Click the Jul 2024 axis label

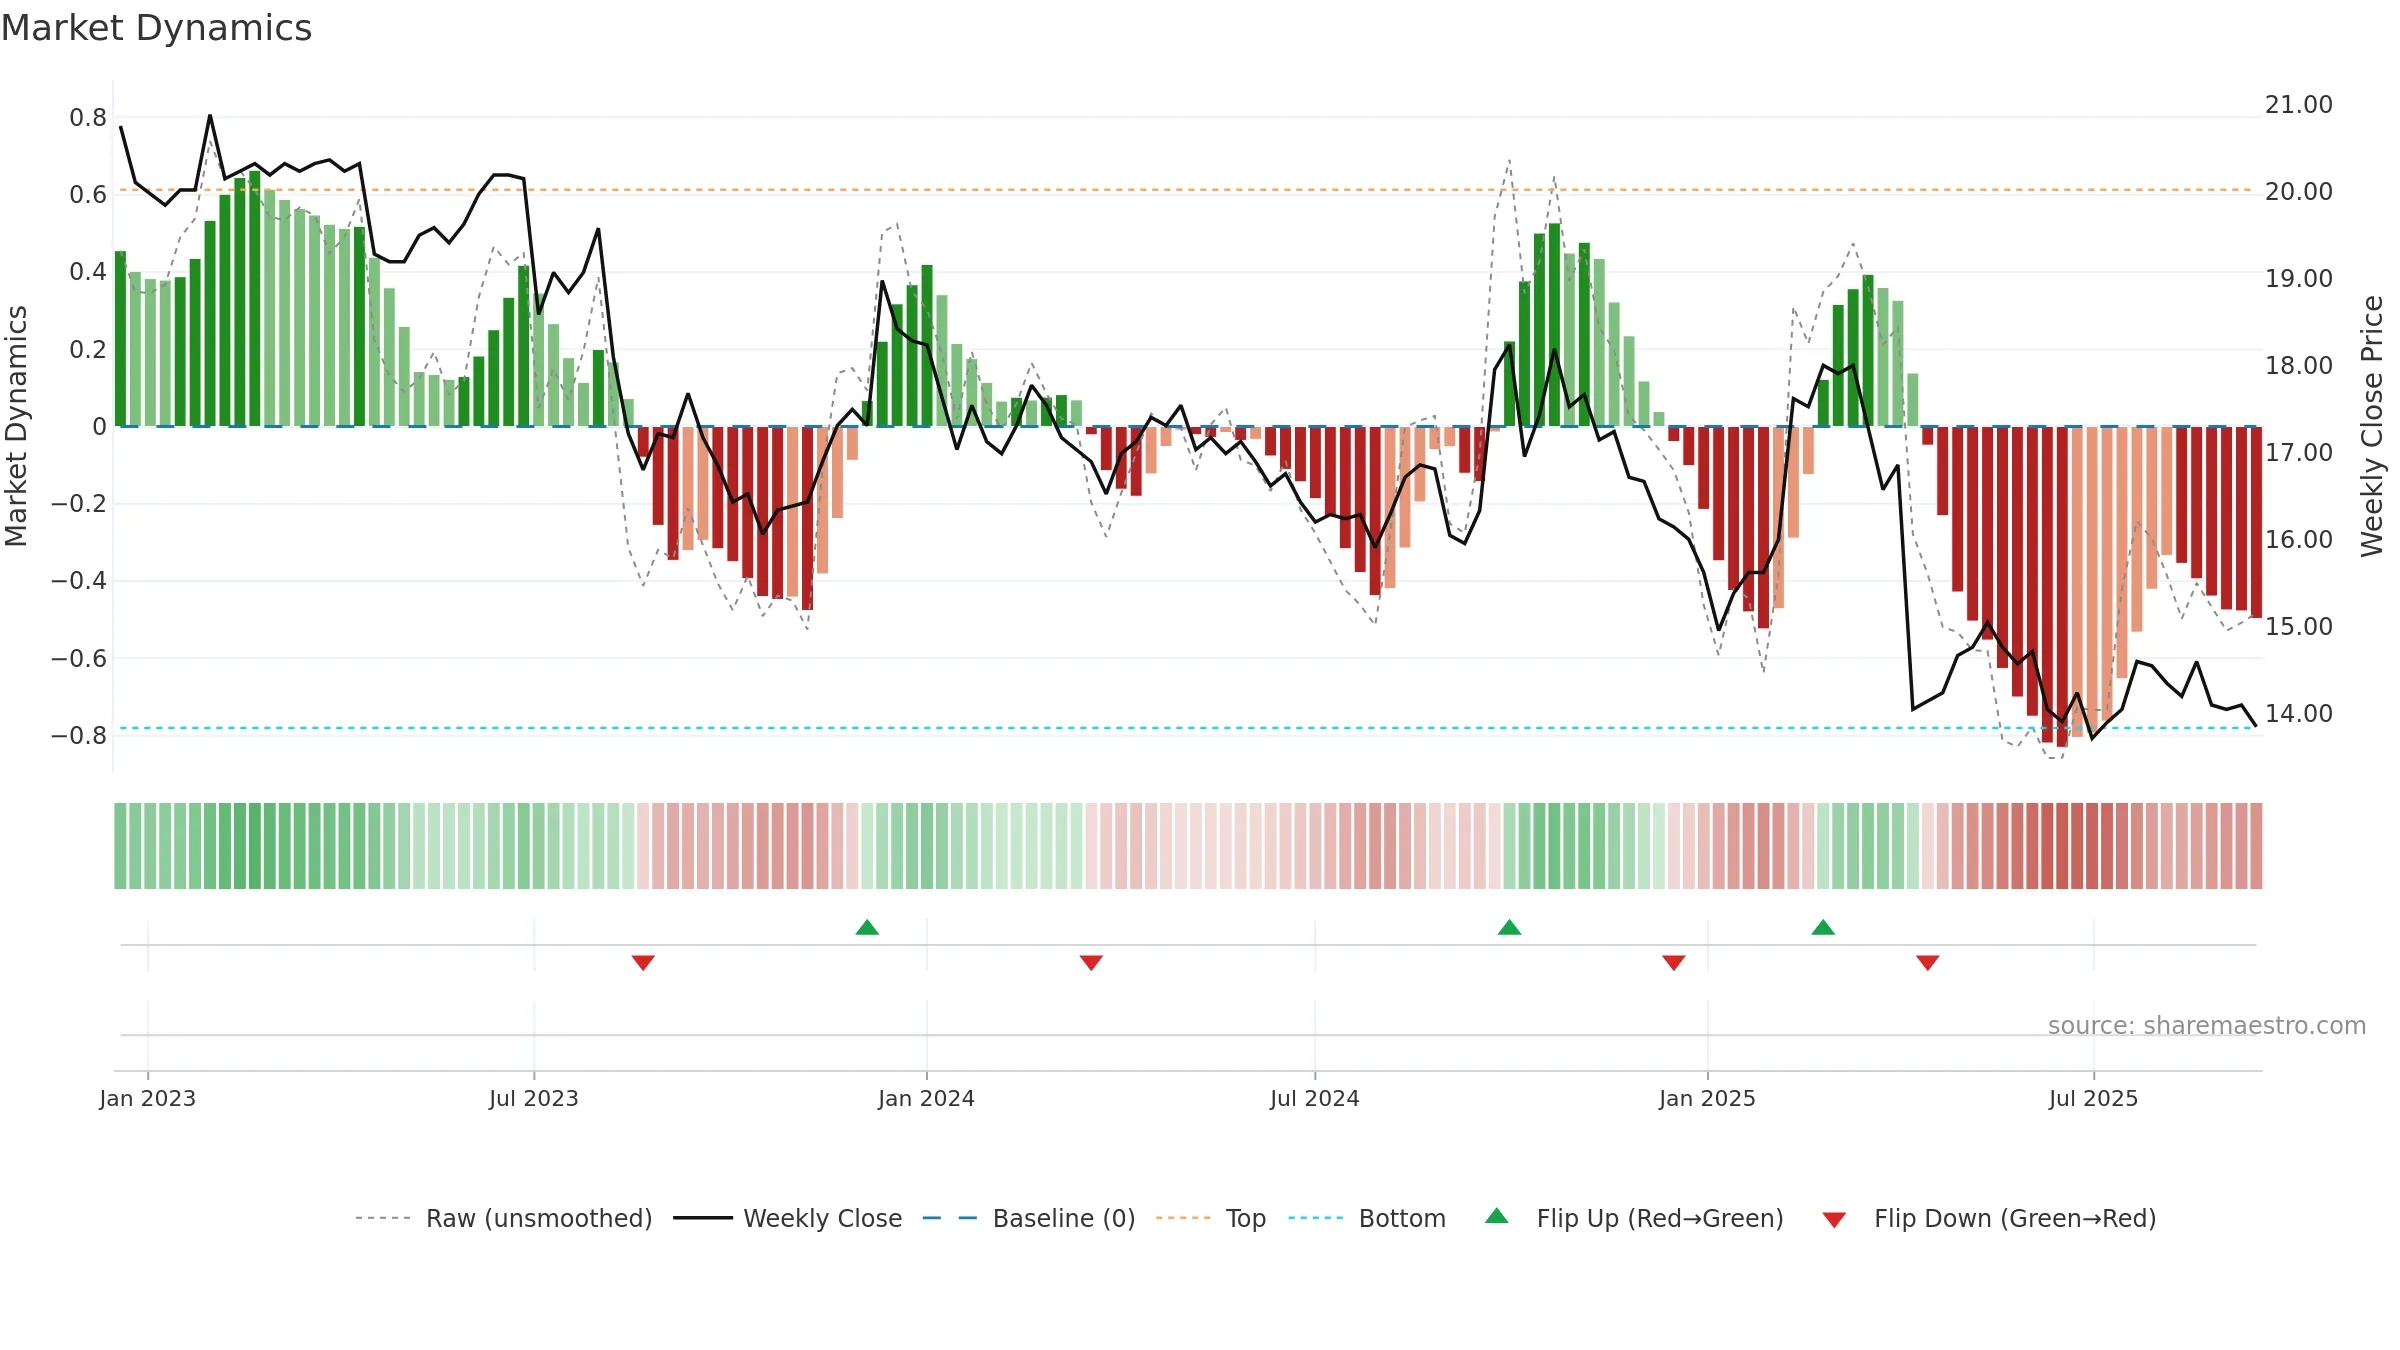1315,1098
